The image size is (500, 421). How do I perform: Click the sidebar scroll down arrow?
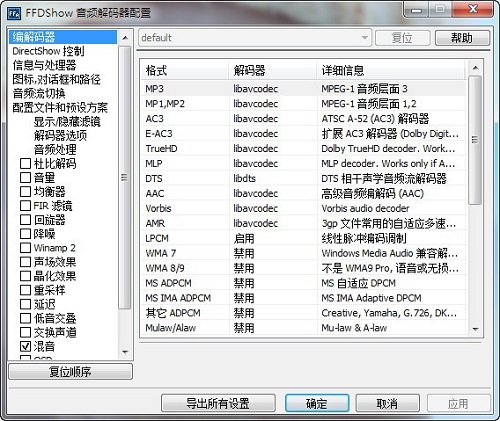[x=125, y=352]
